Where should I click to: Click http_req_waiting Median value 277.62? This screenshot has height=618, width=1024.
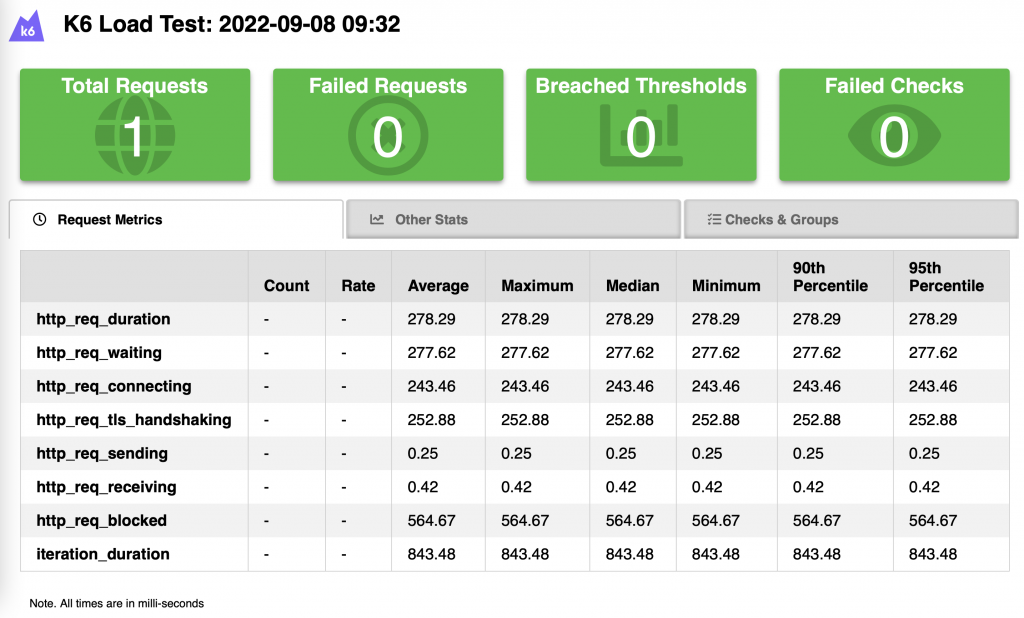coord(630,353)
